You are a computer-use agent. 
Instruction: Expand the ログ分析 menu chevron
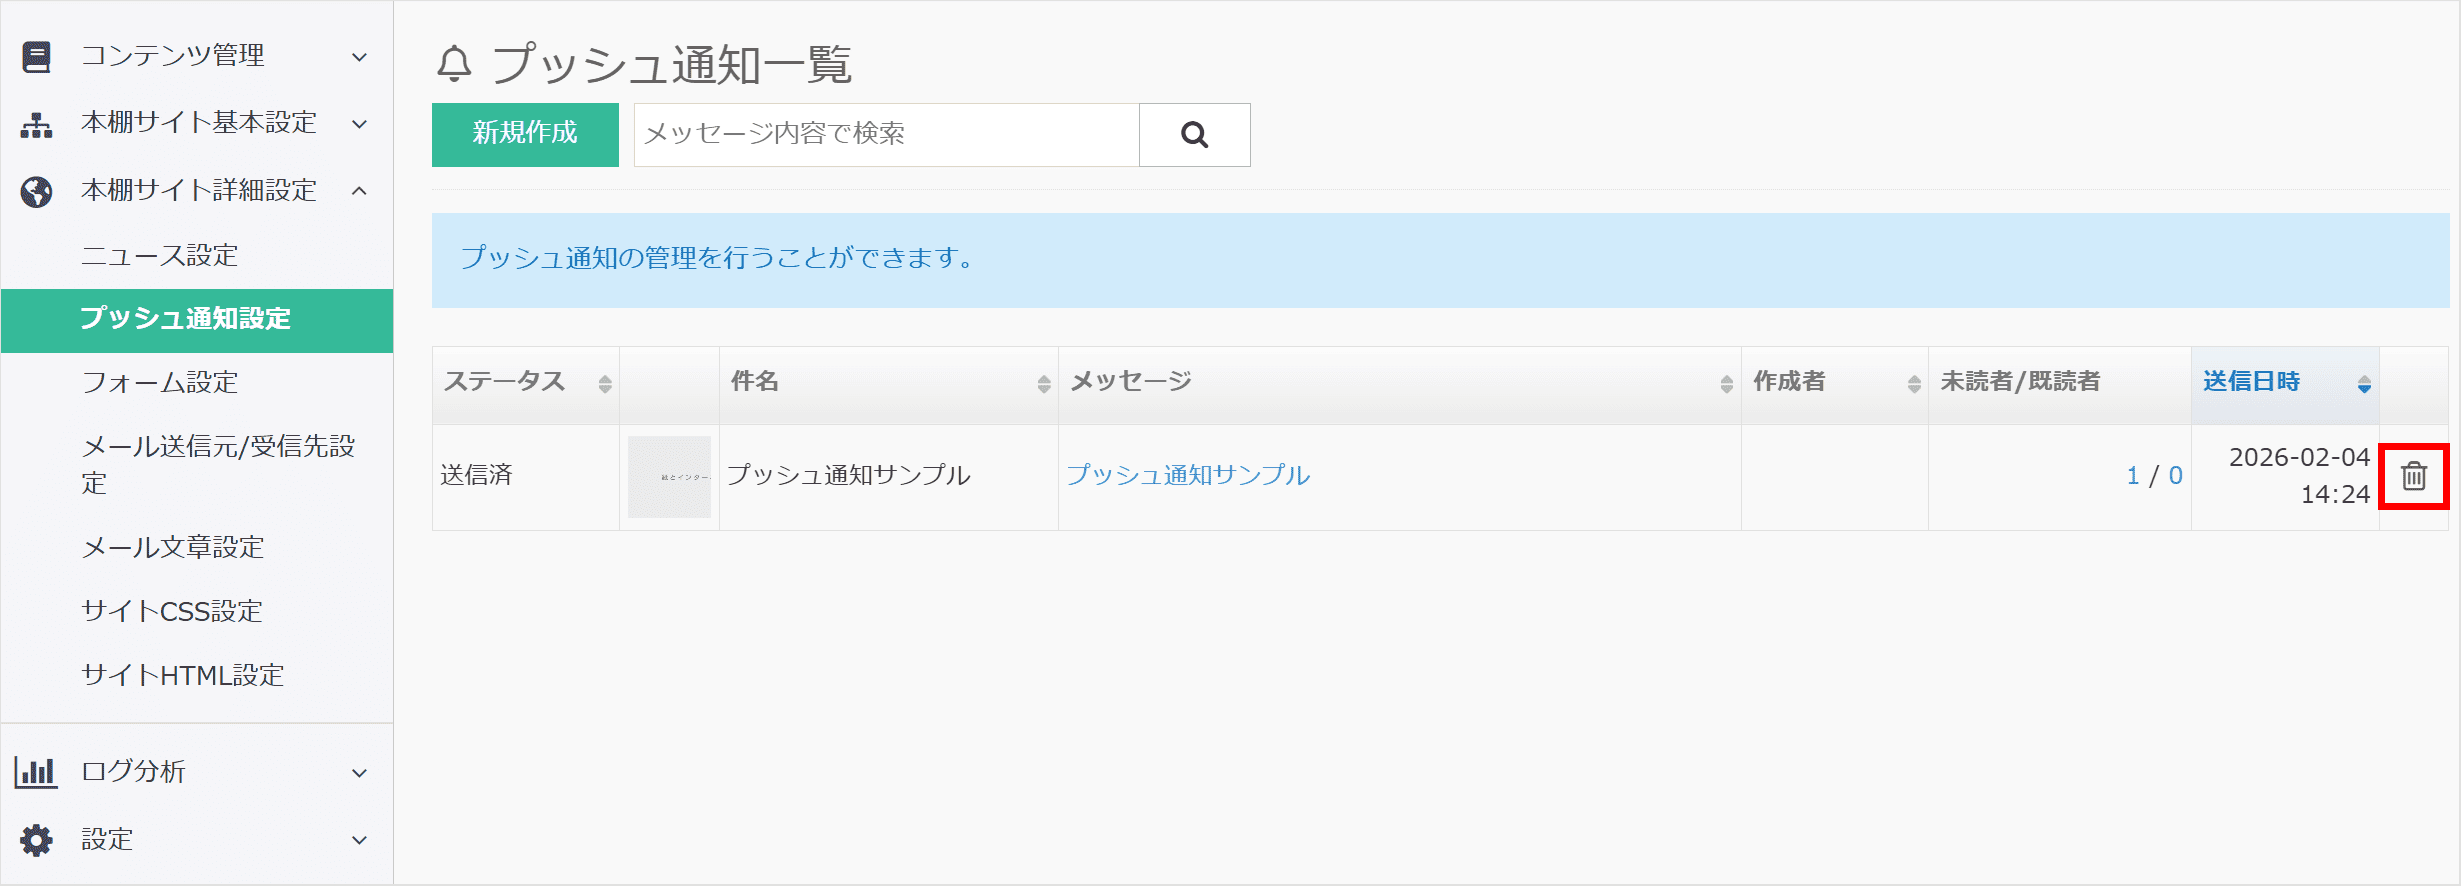360,773
